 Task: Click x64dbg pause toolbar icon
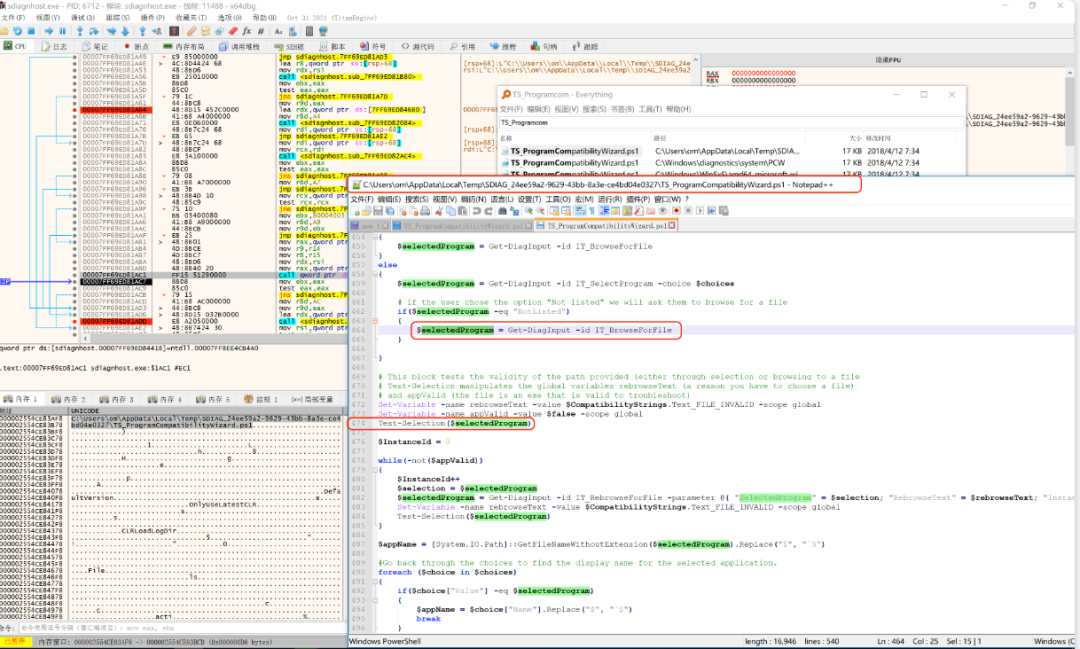[63, 31]
